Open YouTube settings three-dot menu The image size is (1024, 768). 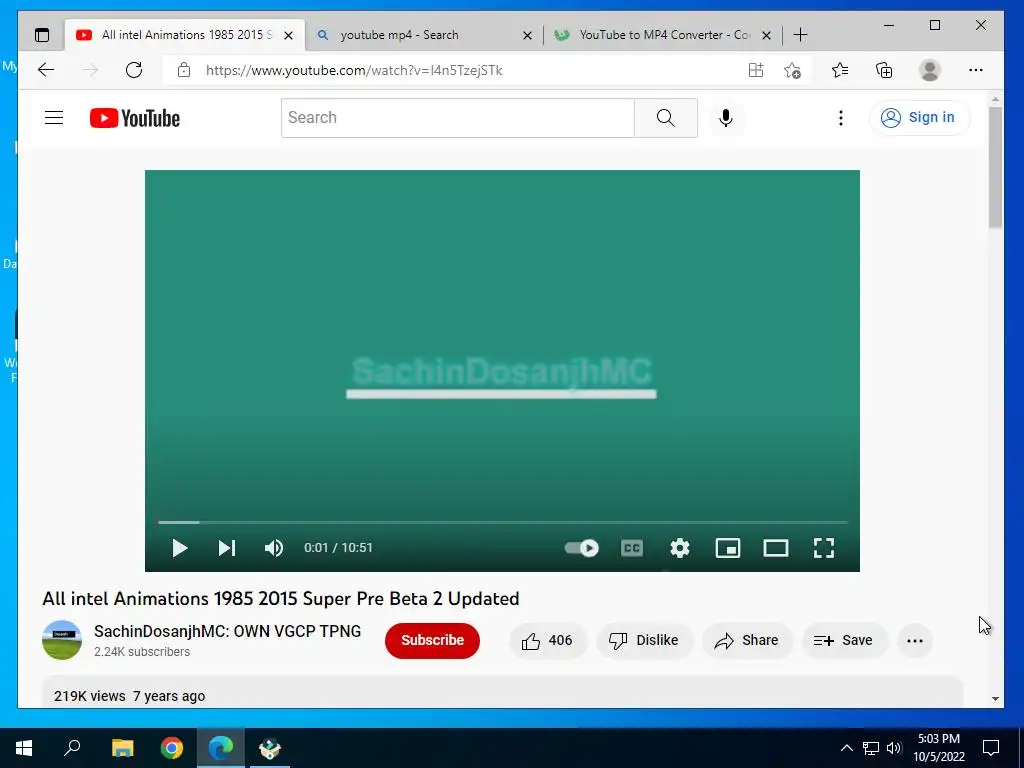840,118
